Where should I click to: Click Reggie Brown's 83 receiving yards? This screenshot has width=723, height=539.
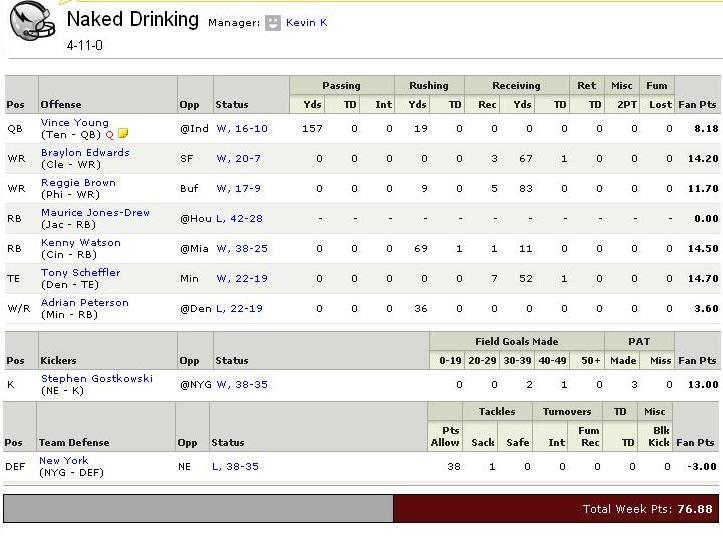(x=526, y=189)
